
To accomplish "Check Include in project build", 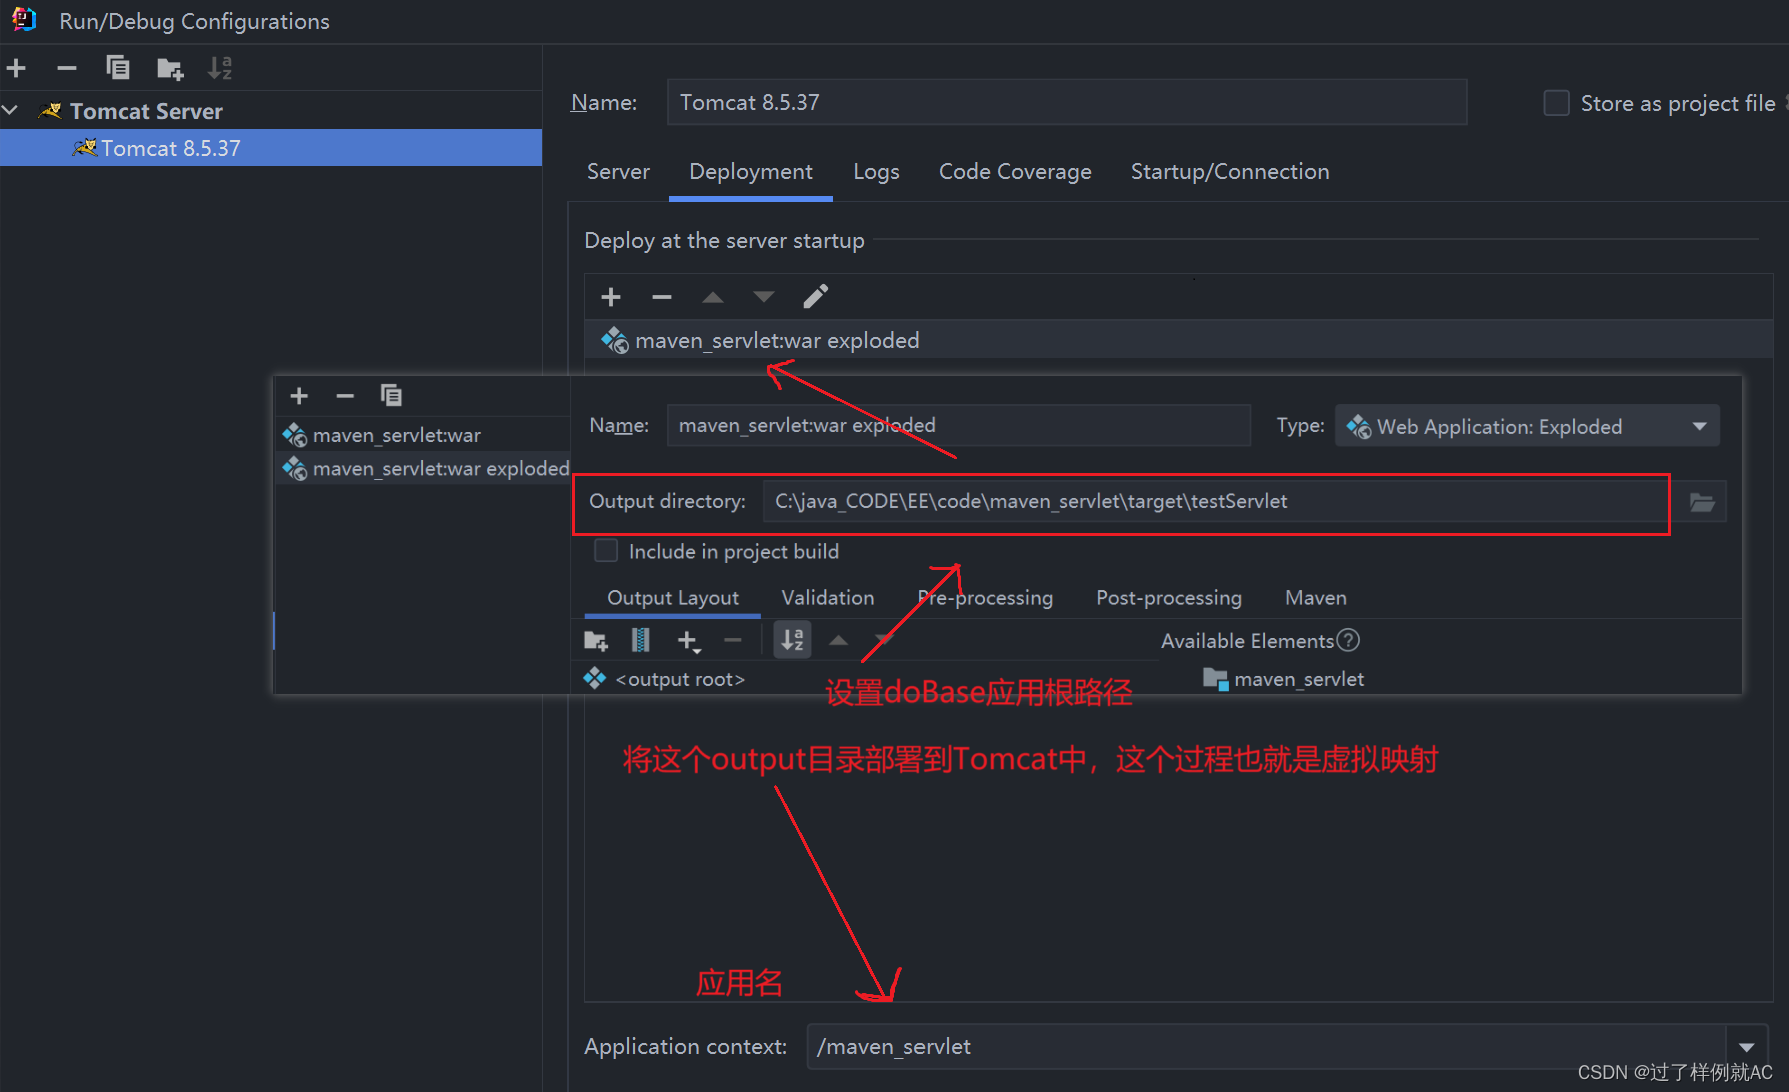I will tap(606, 550).
